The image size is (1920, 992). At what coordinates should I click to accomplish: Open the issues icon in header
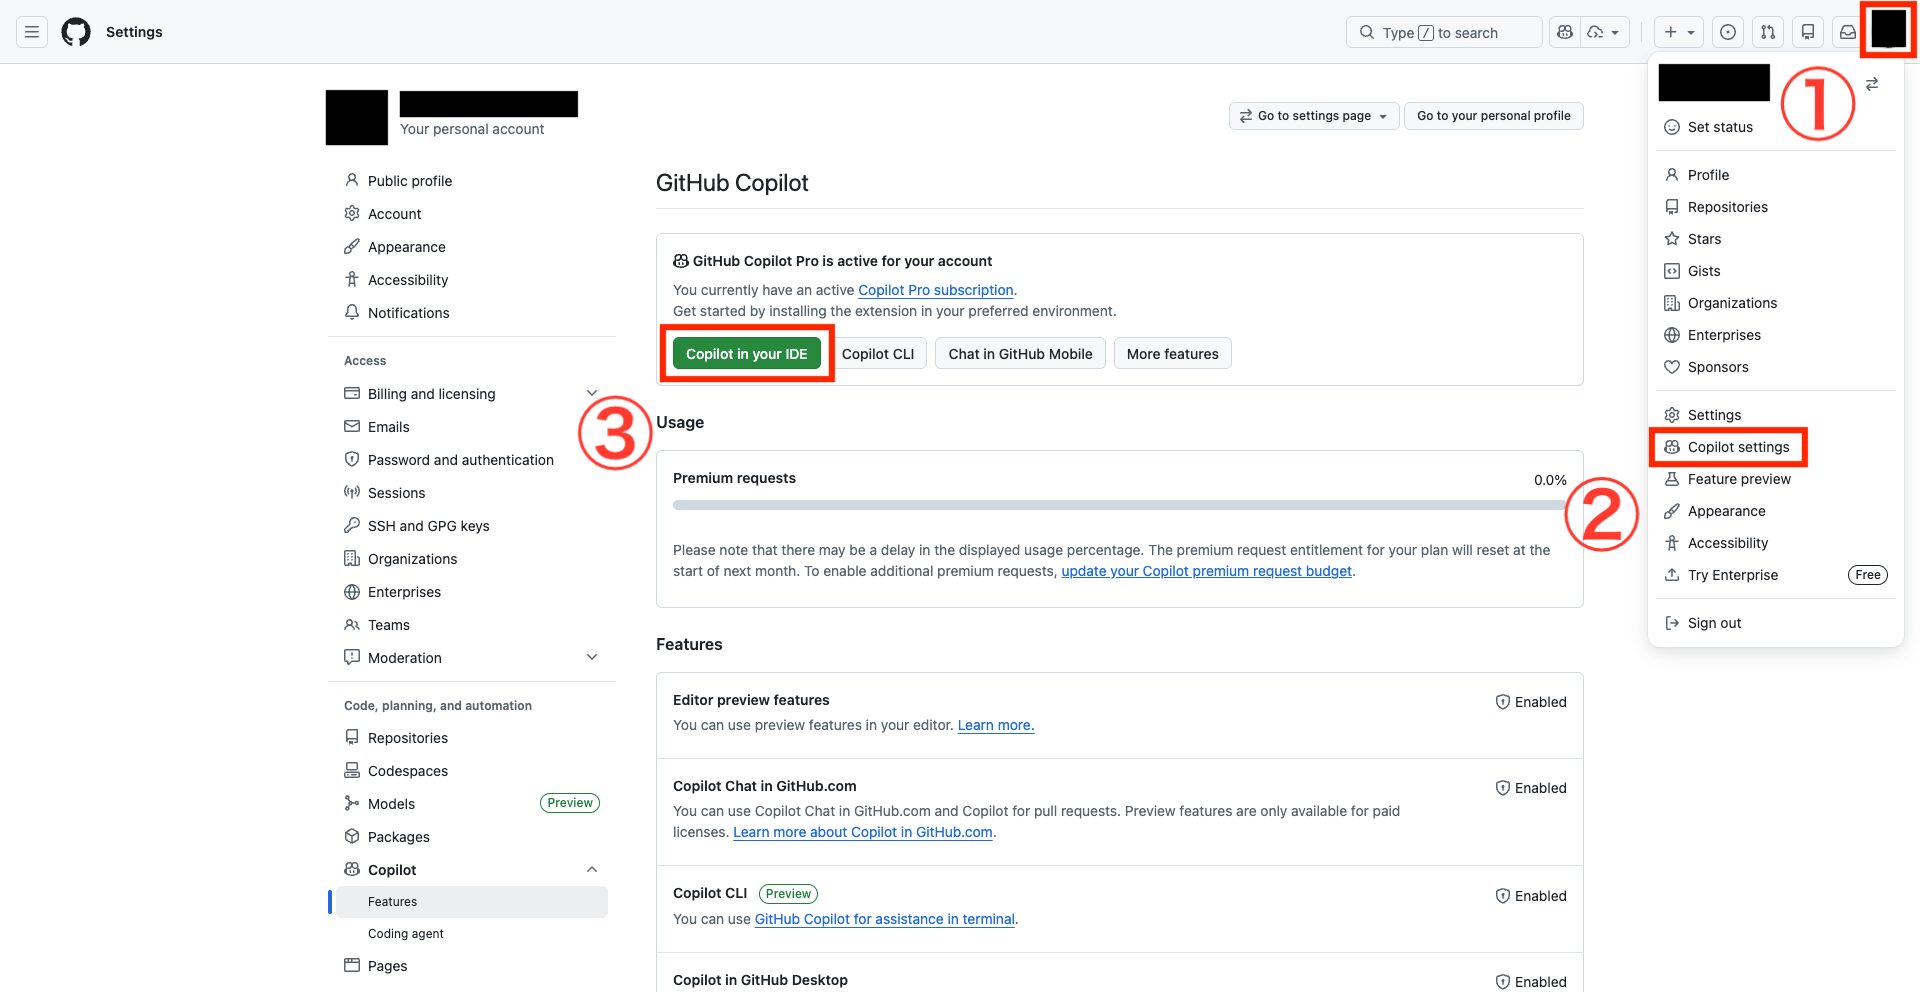coord(1727,32)
